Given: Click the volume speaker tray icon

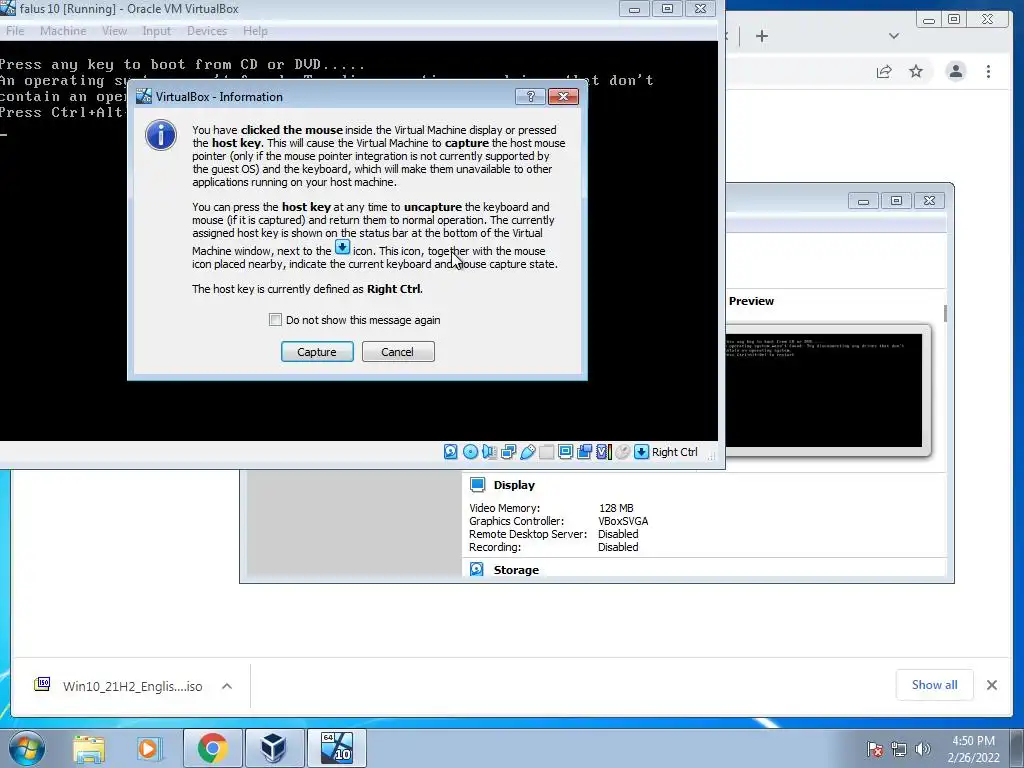Looking at the screenshot, I should (x=923, y=749).
